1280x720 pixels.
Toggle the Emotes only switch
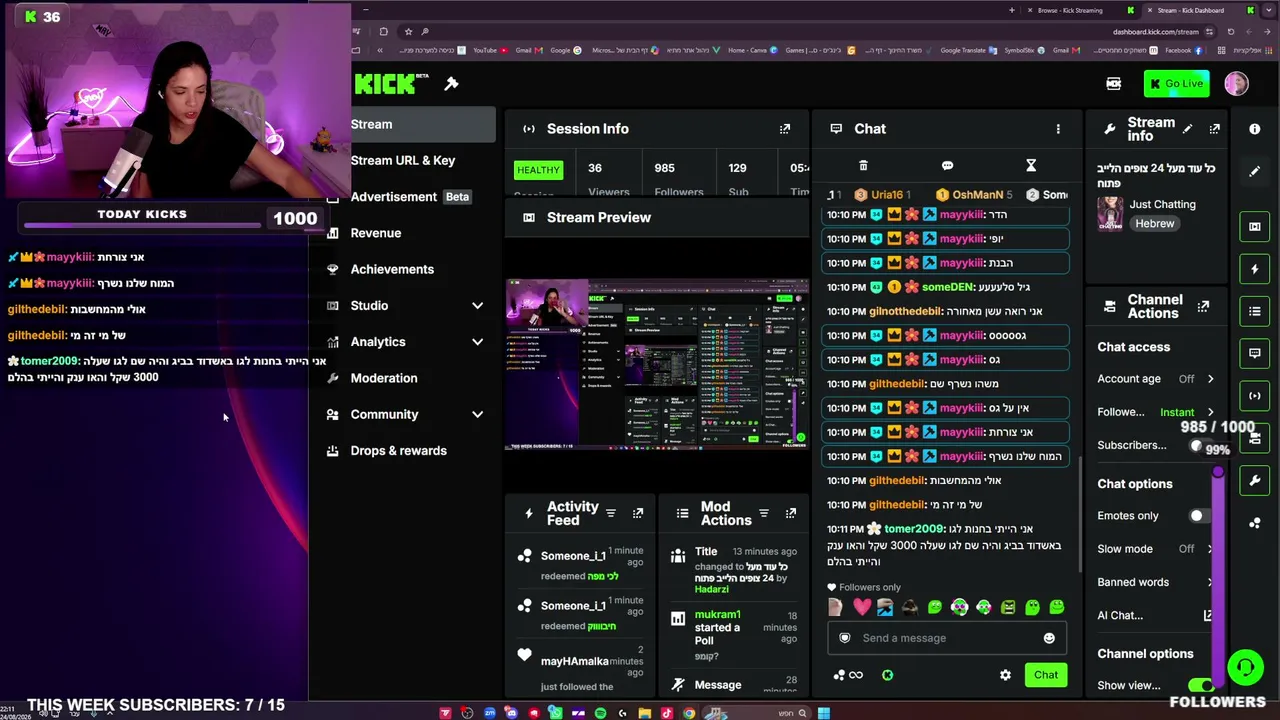tap(1199, 516)
